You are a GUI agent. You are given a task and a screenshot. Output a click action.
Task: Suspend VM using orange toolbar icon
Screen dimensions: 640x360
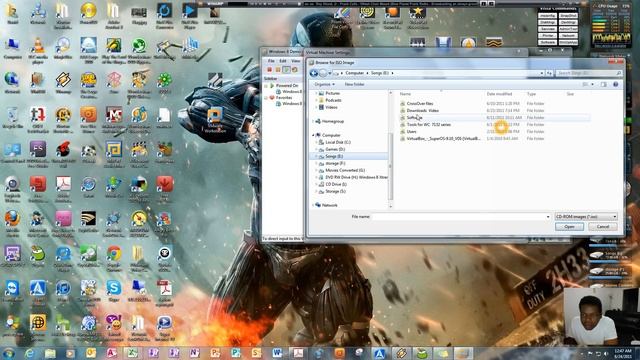(x=278, y=70)
